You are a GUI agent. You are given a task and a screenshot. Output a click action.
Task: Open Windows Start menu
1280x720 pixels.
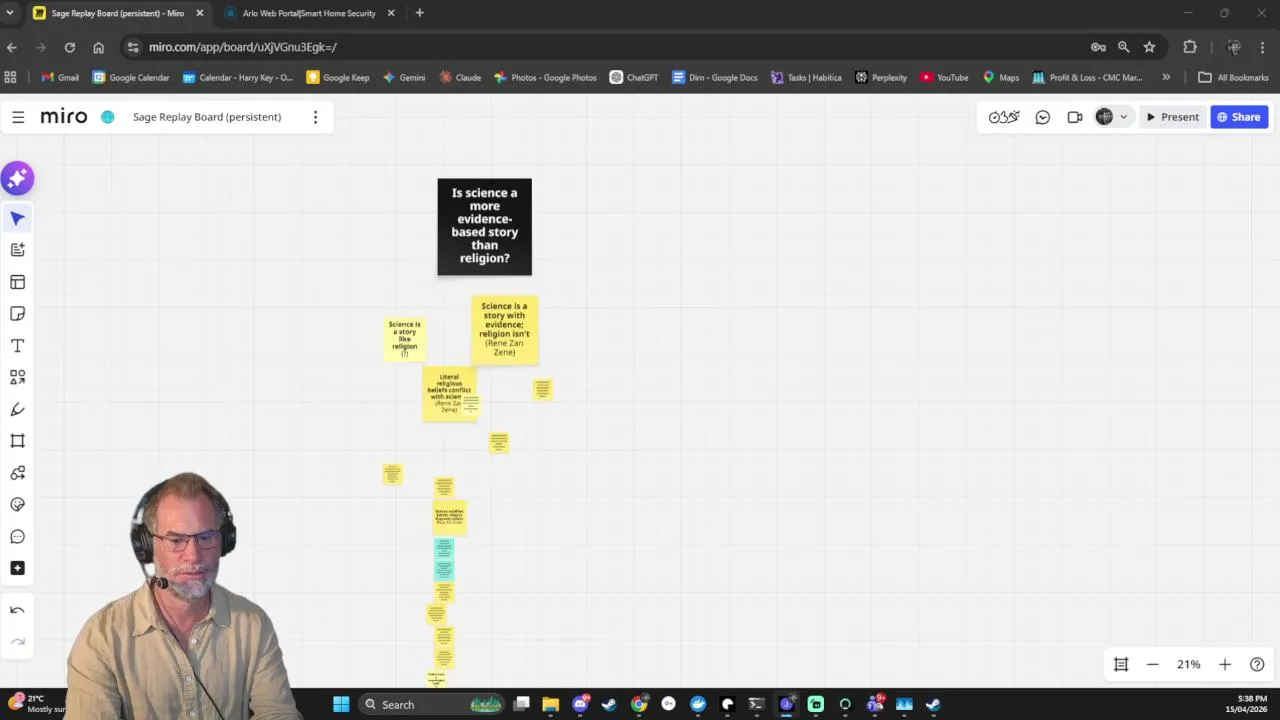(341, 704)
